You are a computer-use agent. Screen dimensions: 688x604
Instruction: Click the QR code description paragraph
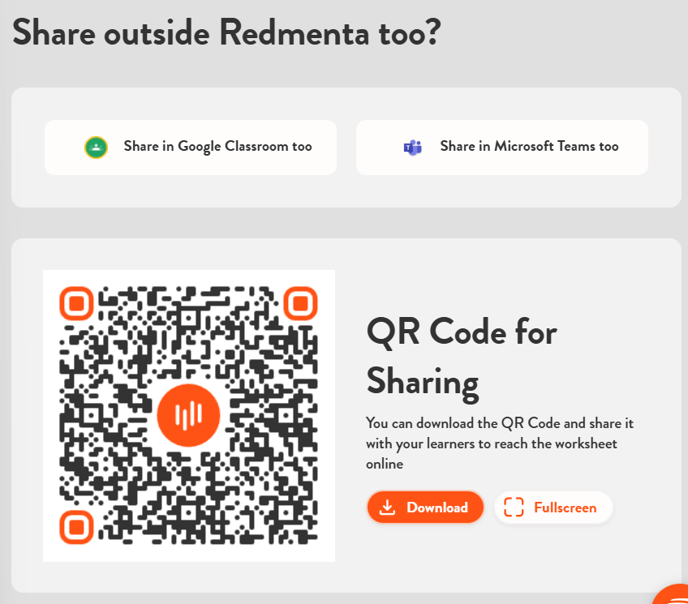[x=499, y=443]
